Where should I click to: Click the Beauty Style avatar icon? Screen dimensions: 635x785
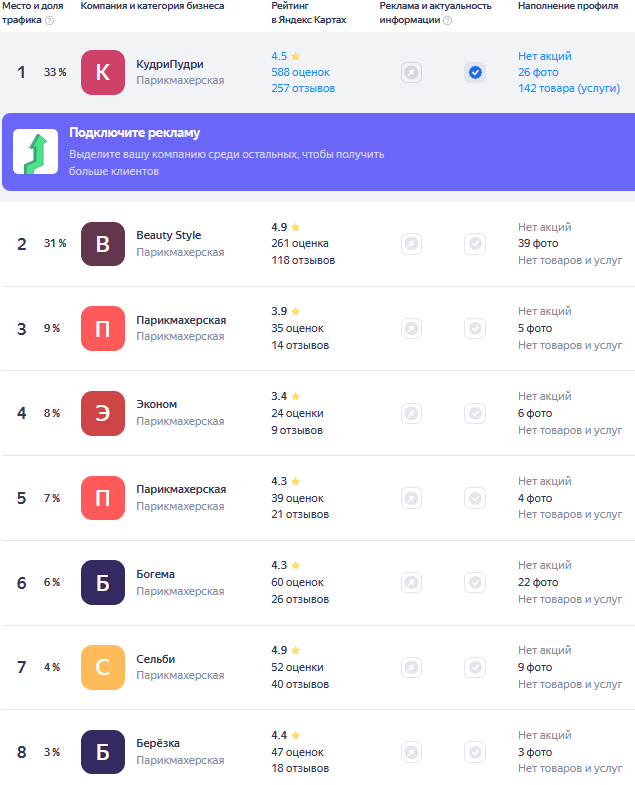pyautogui.click(x=103, y=244)
